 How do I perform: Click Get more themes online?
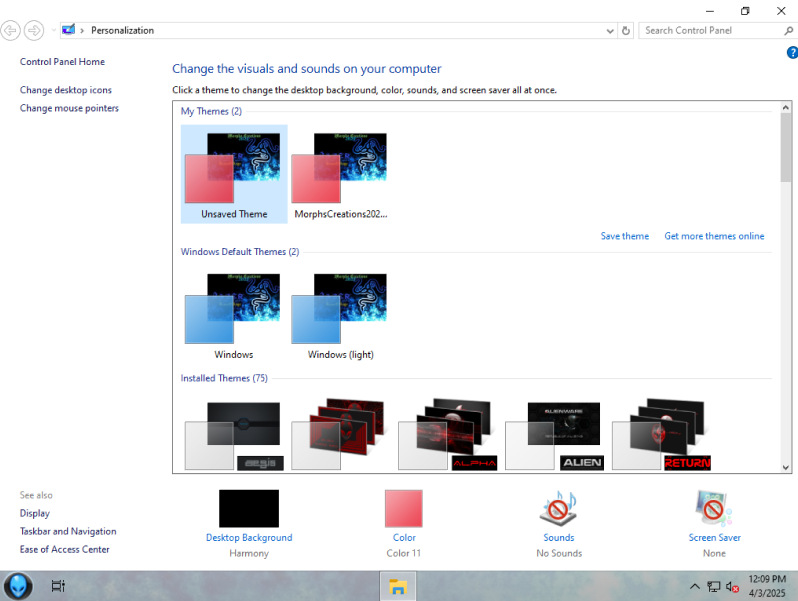714,236
